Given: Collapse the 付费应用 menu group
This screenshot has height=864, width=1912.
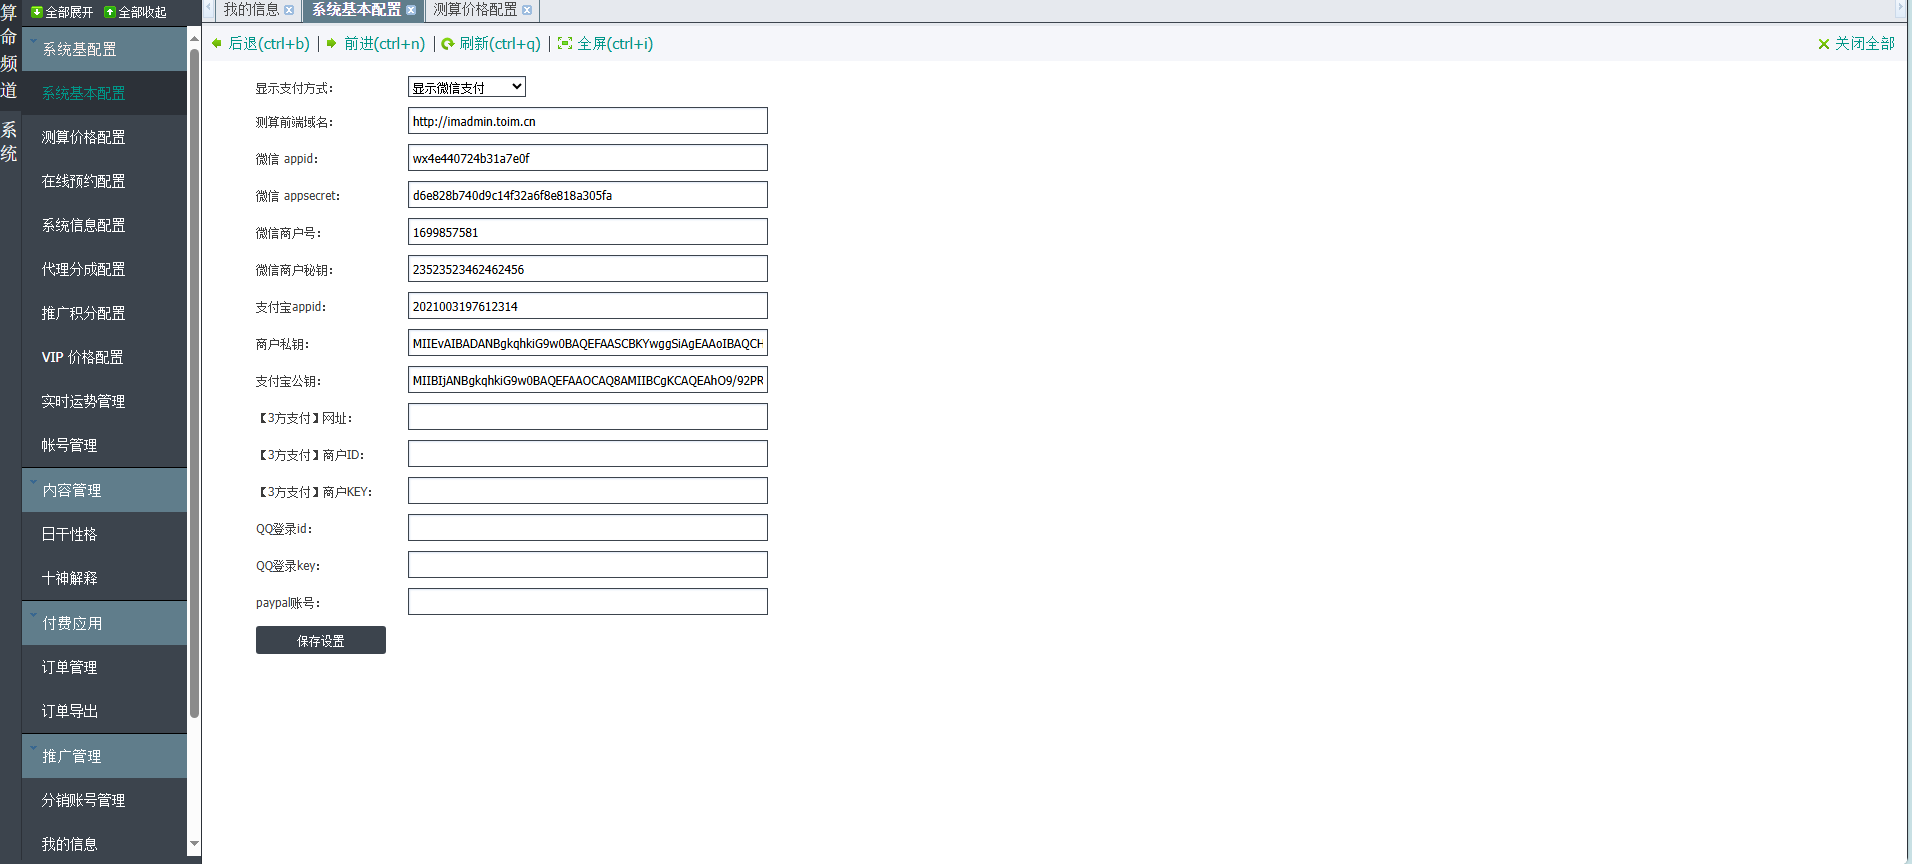Looking at the screenshot, I should click(104, 623).
